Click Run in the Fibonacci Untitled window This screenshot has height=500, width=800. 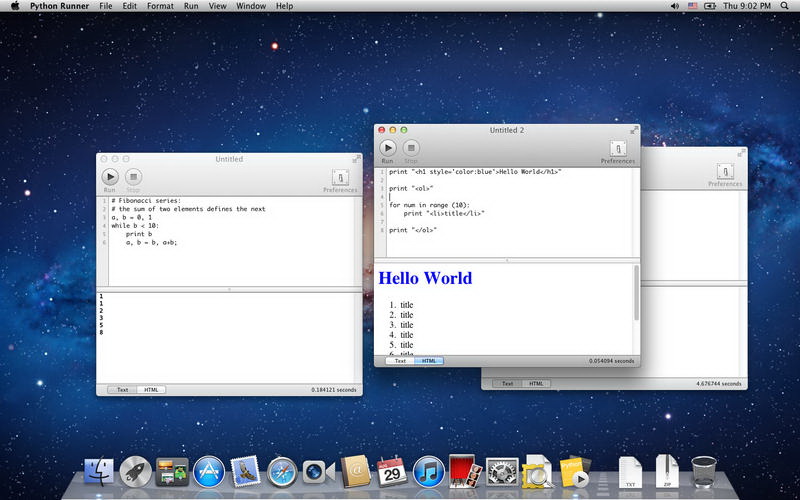pyautogui.click(x=110, y=177)
